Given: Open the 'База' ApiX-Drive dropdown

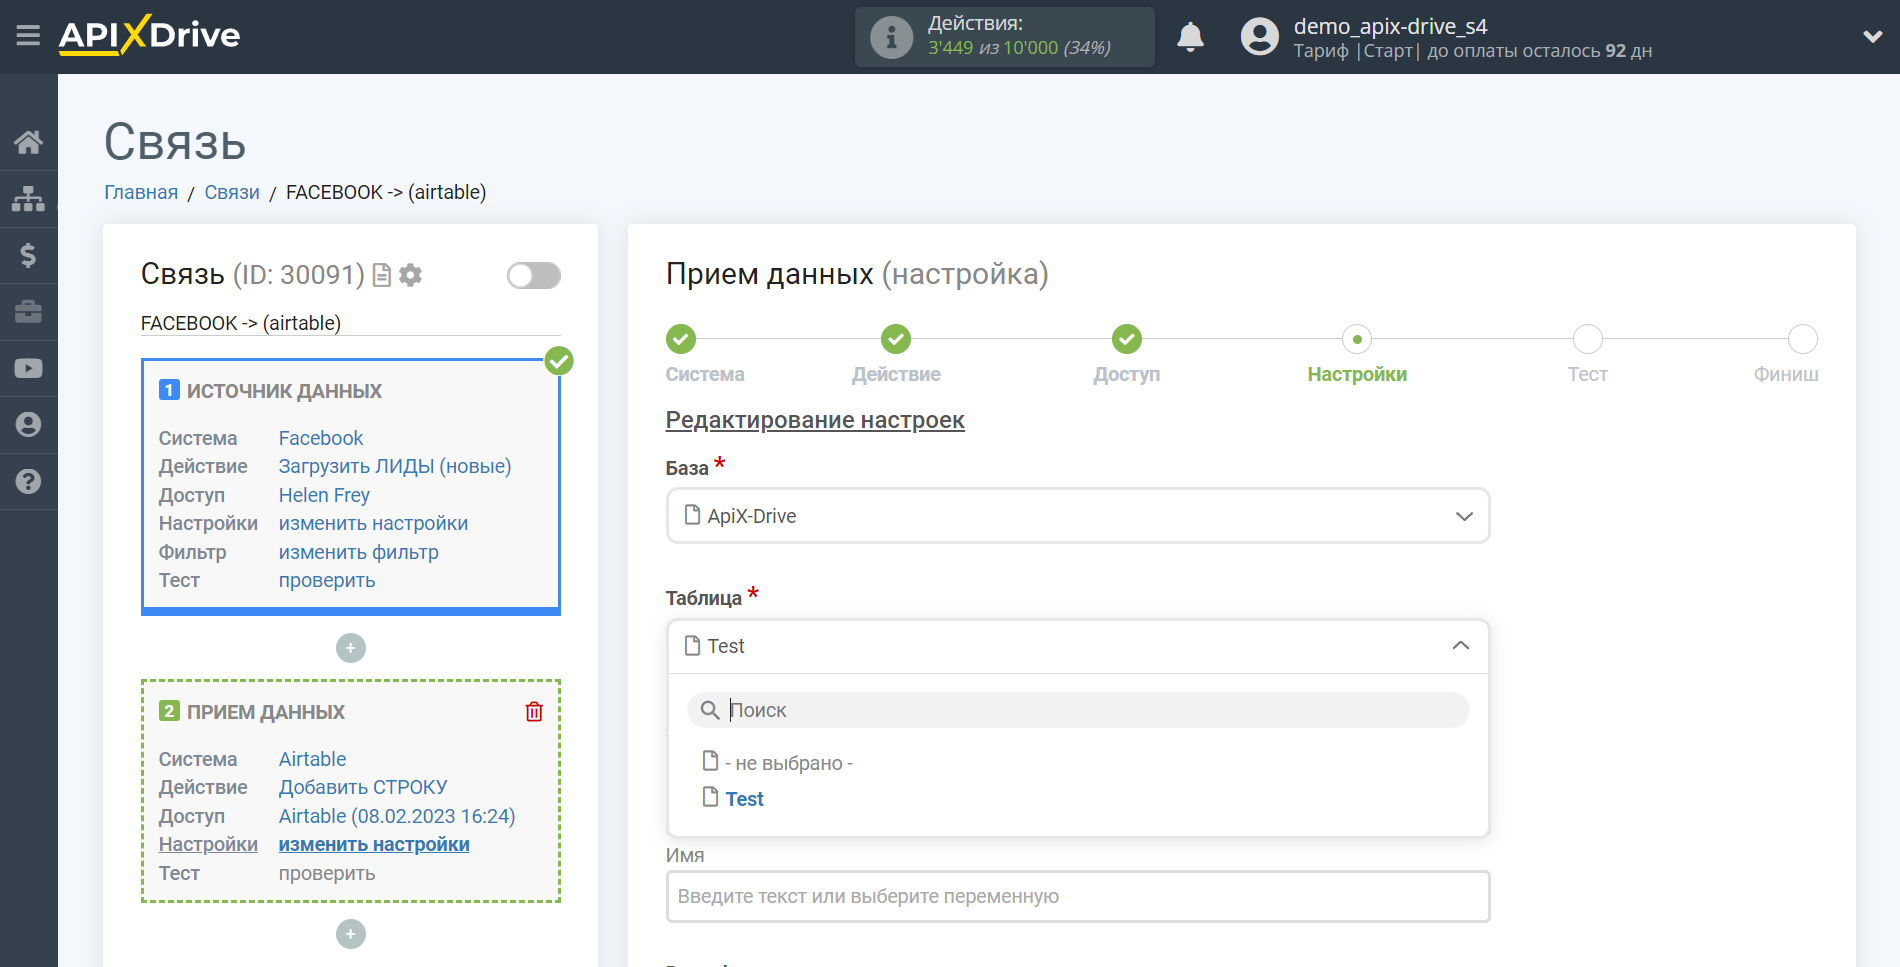Looking at the screenshot, I should pyautogui.click(x=1078, y=516).
